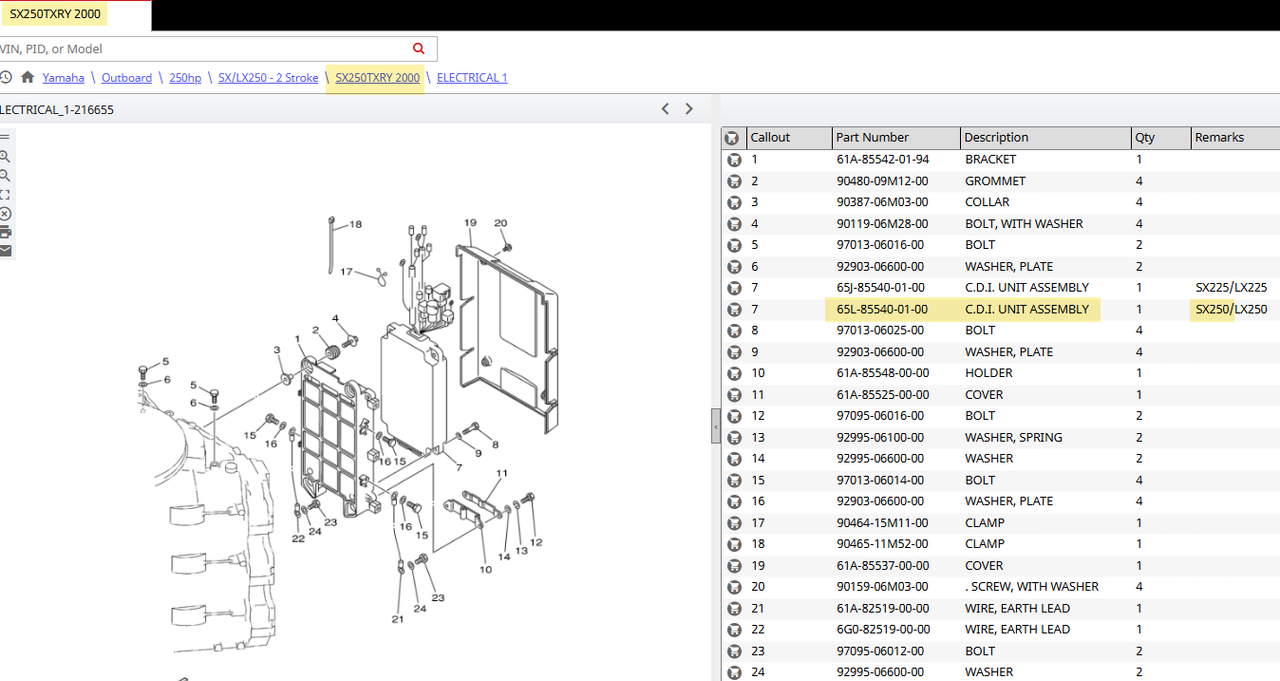This screenshot has width=1280, height=681.
Task: Focus the VIN, PID, or Model search field
Action: coord(205,48)
